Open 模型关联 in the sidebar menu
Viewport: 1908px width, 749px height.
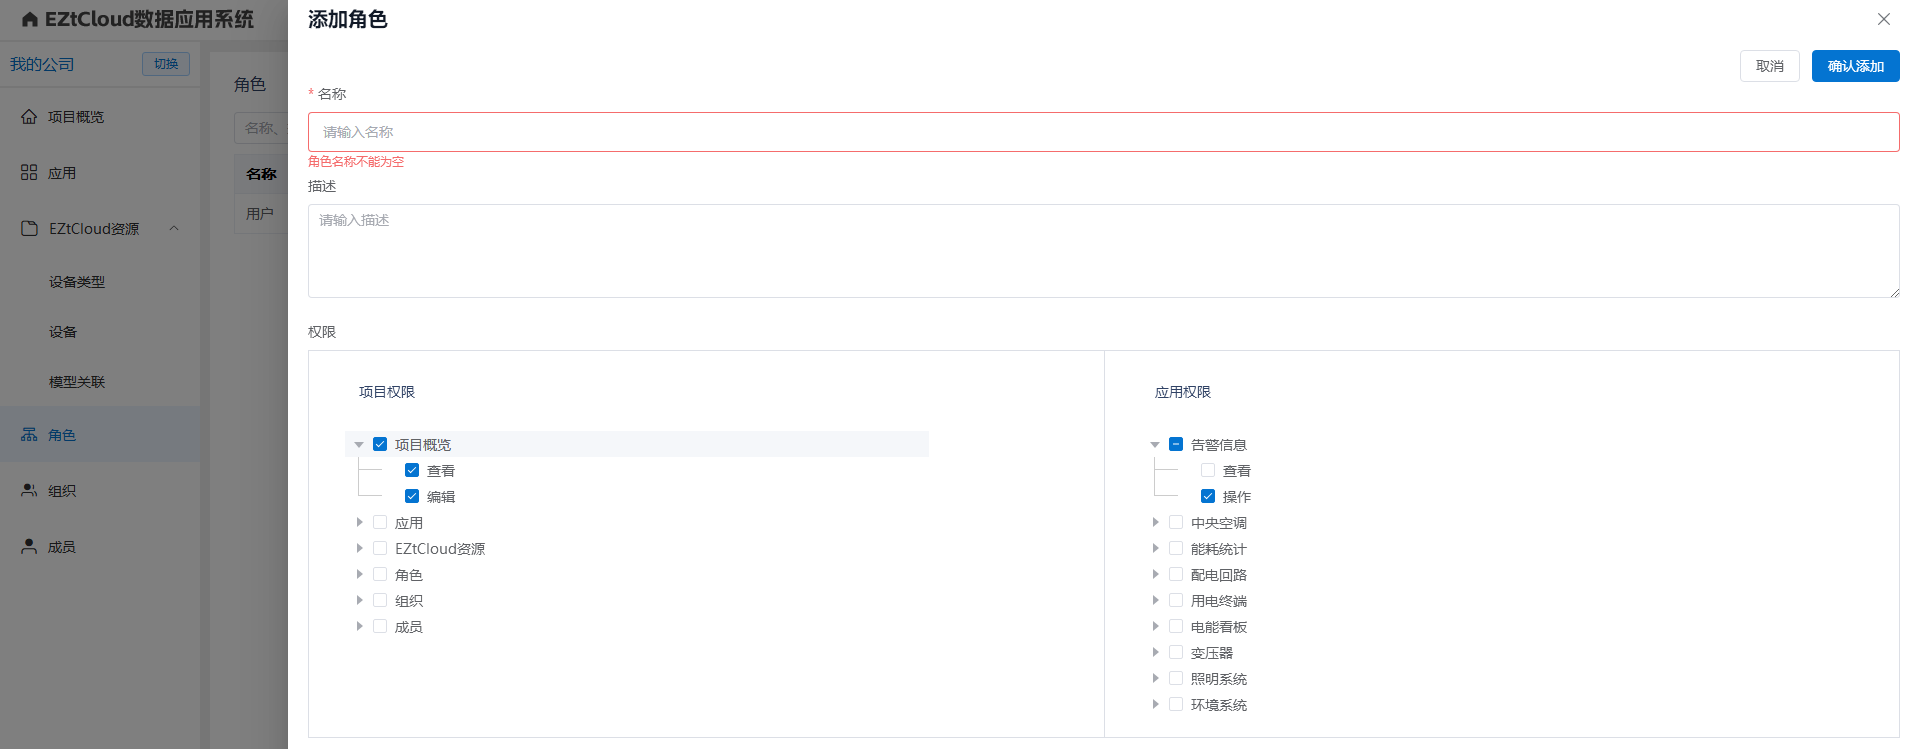click(x=77, y=382)
